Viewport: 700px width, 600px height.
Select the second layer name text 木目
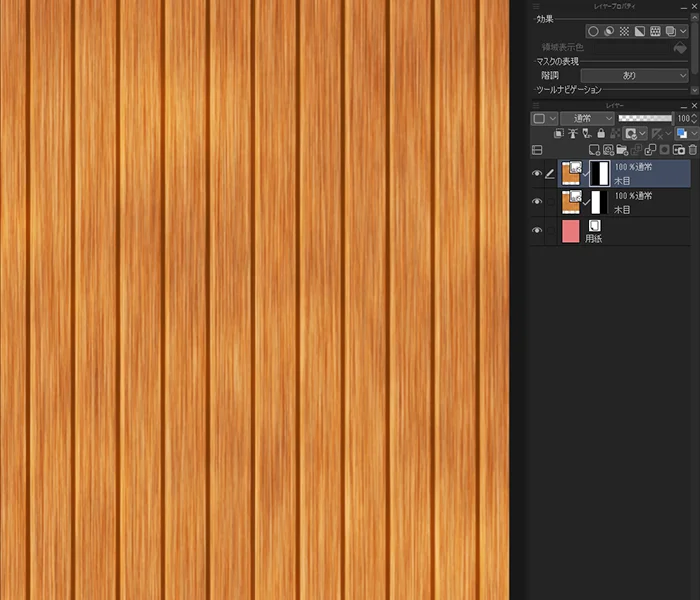tap(622, 209)
